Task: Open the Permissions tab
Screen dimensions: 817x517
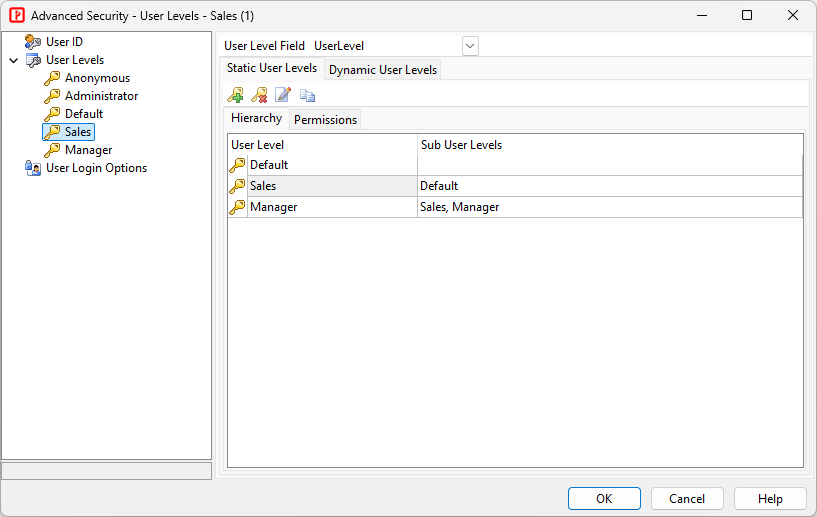Action: point(325,119)
